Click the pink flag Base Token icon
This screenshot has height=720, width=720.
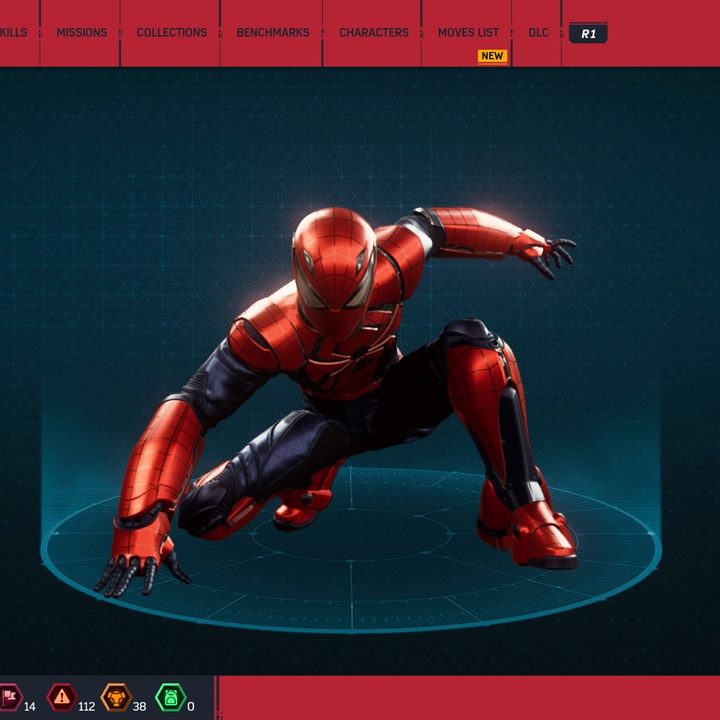(10, 698)
